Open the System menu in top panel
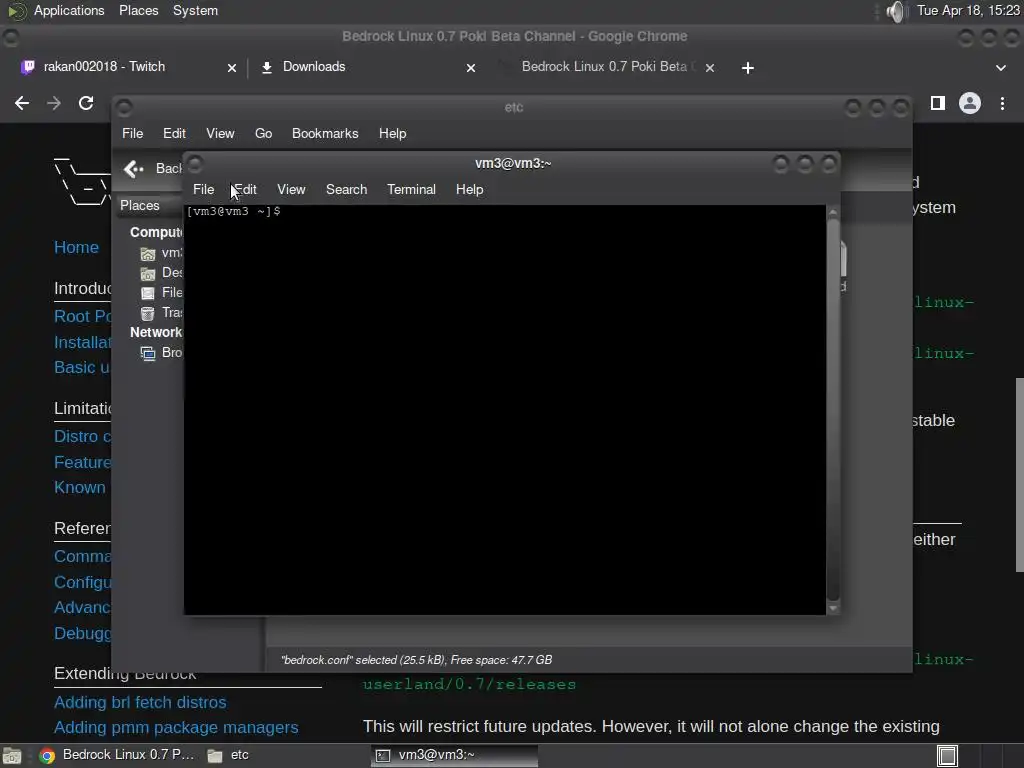The width and height of the screenshot is (1024, 768). [195, 10]
